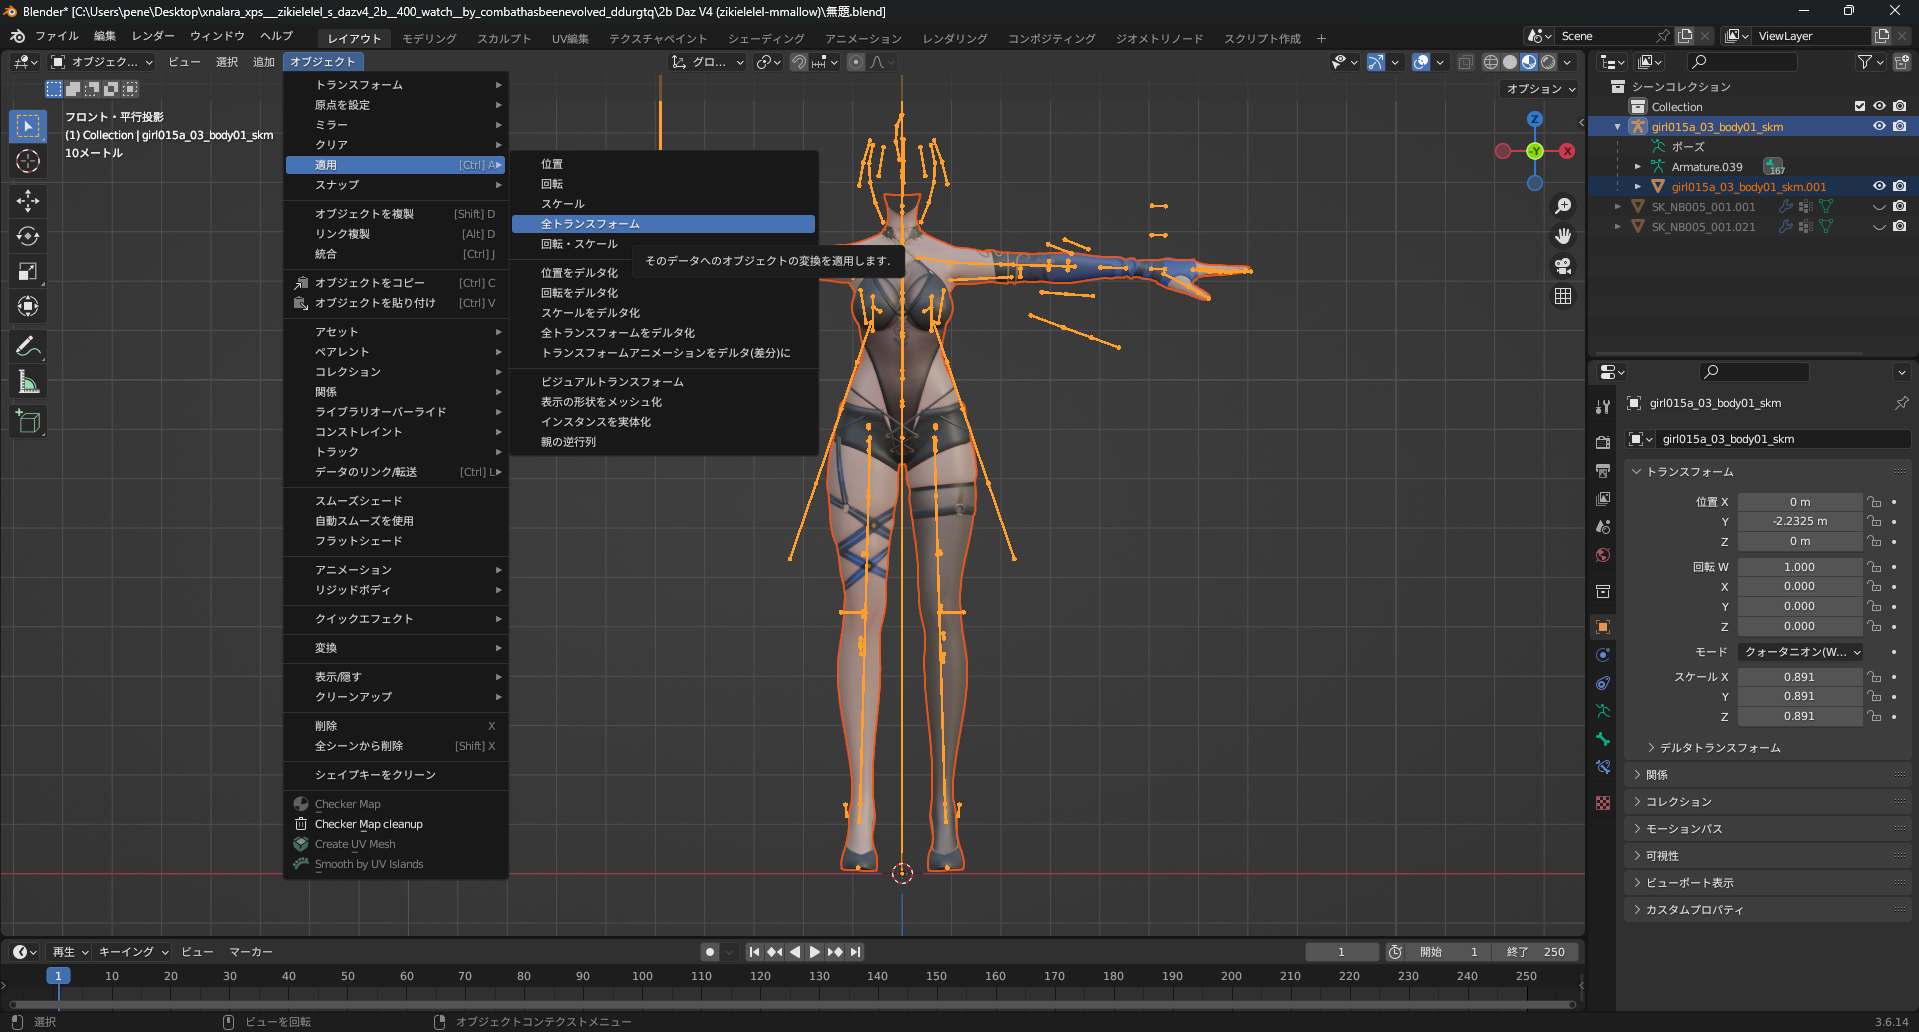Click the play animation button

point(814,952)
